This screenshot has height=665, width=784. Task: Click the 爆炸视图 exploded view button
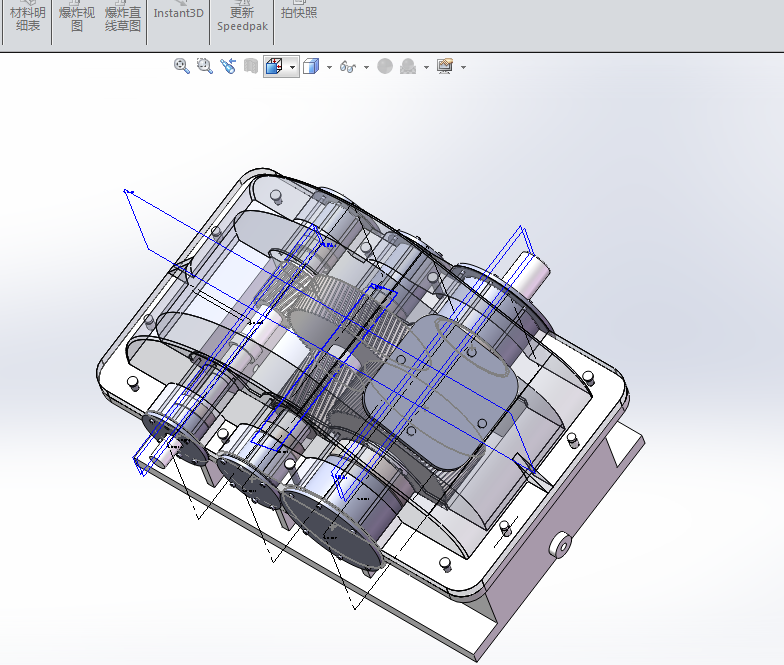click(x=77, y=18)
